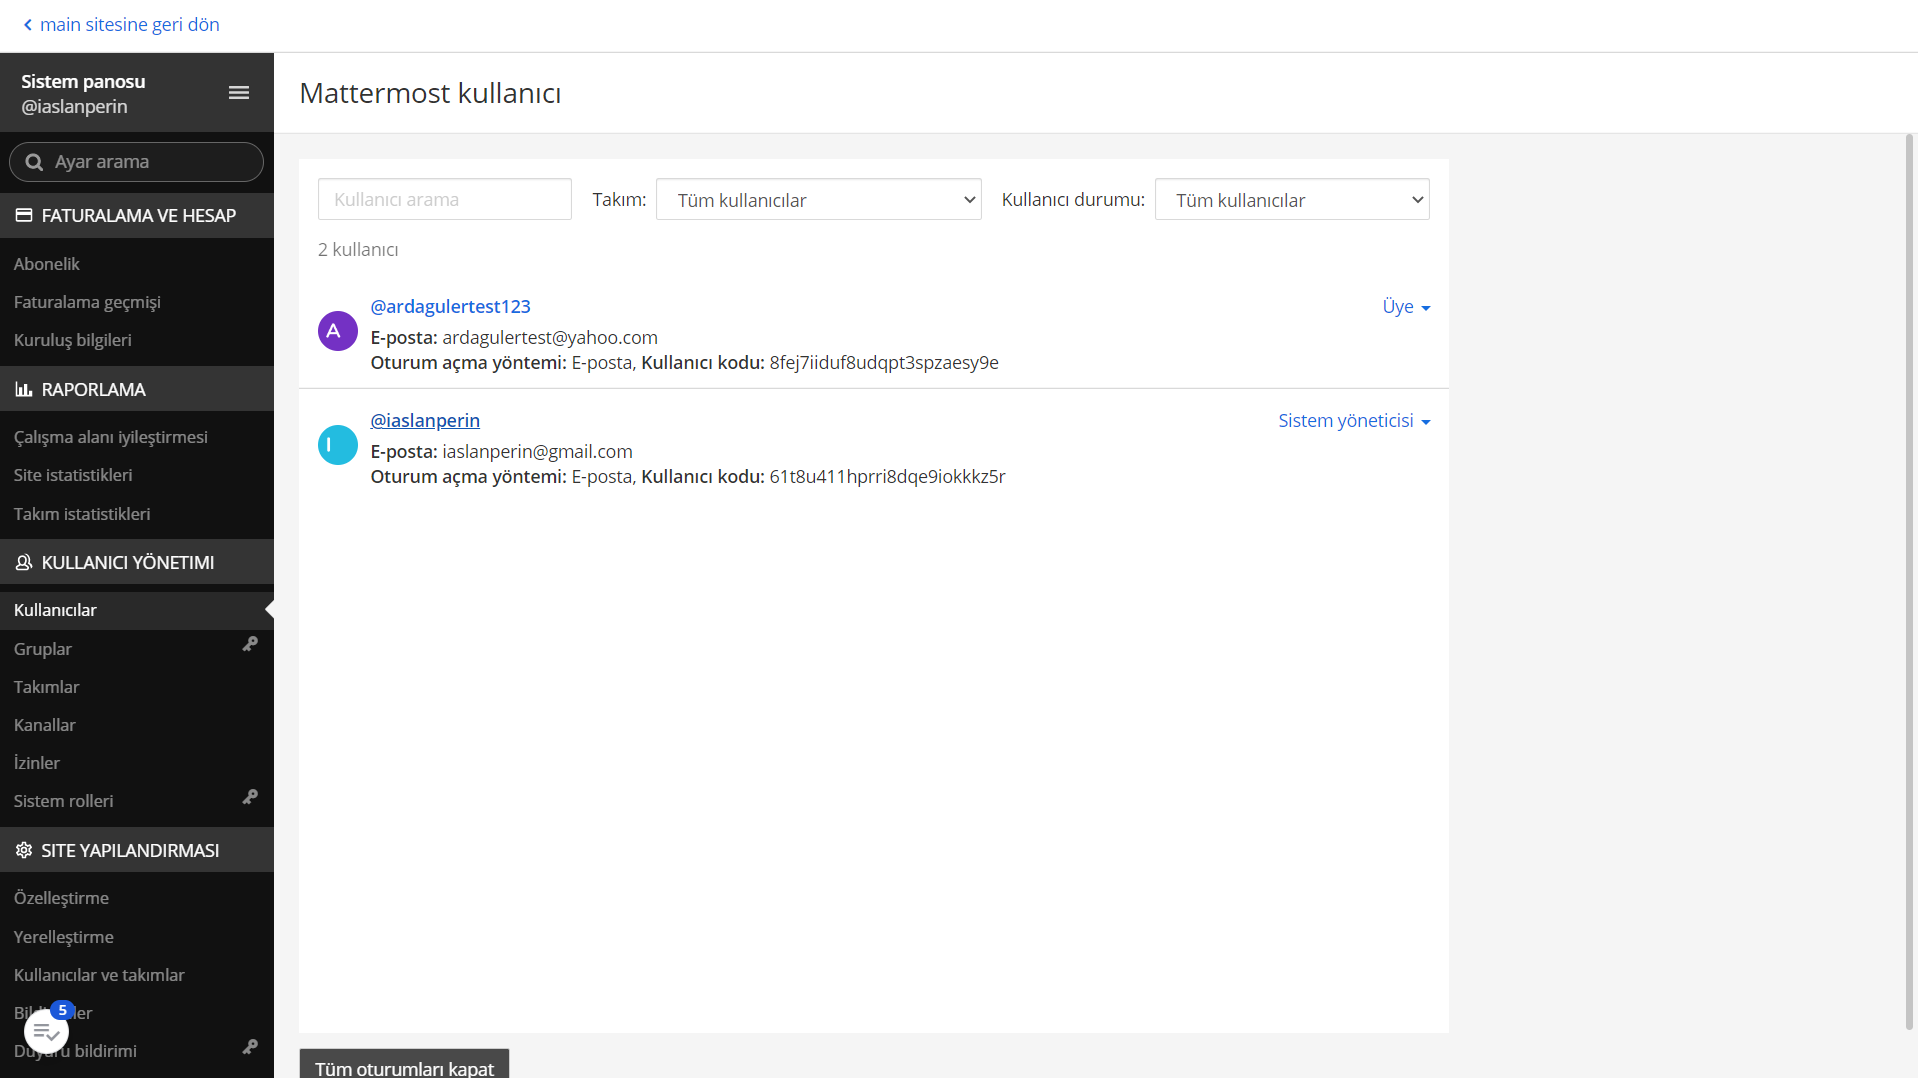Expand the Üye role dropdown
Screen dimensions: 1918x1078
[x=1405, y=307]
